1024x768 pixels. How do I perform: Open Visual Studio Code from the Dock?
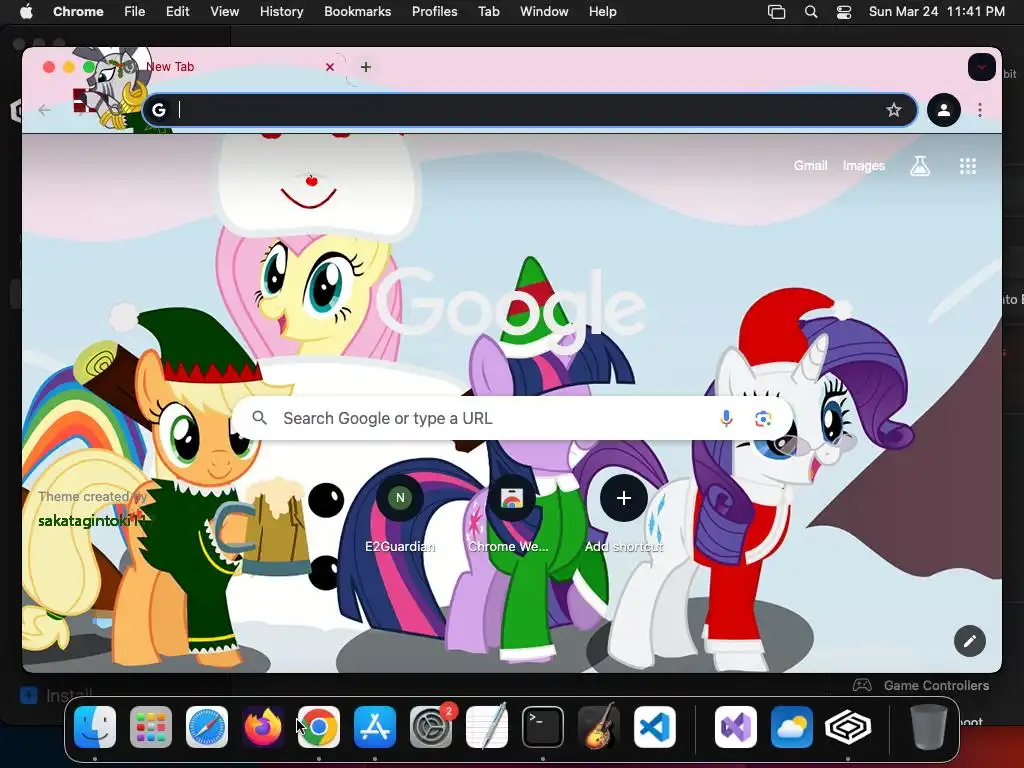click(x=655, y=727)
